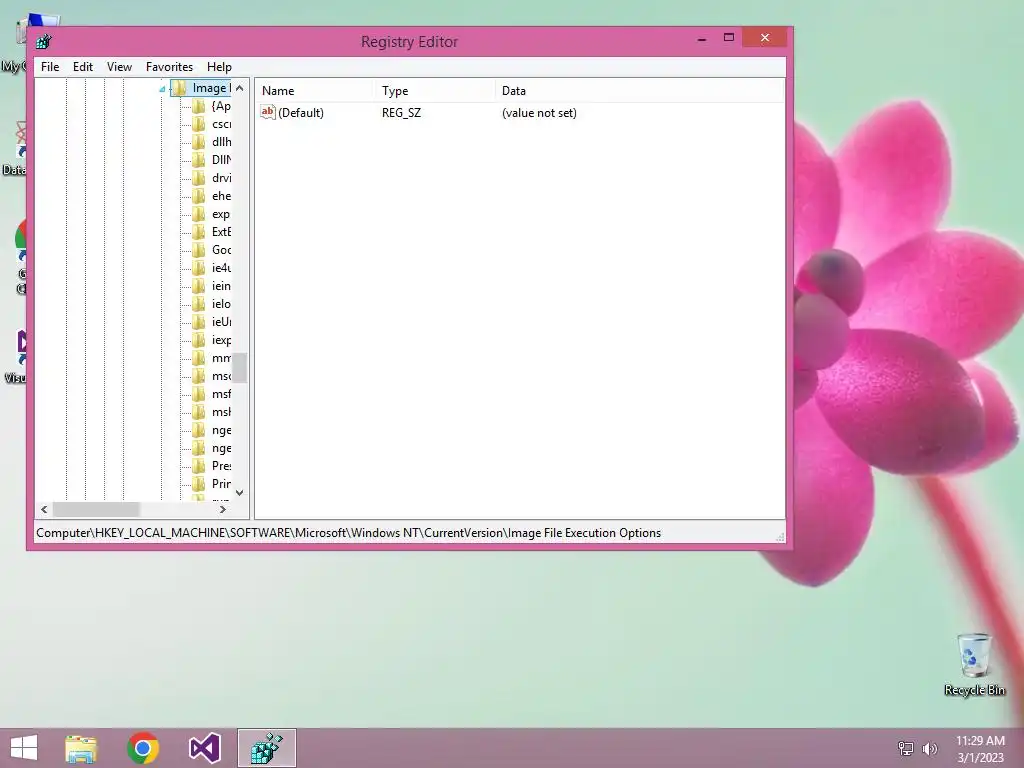Select the iexp key in the tree
Screen dimensions: 1024x768
[x=221, y=340]
